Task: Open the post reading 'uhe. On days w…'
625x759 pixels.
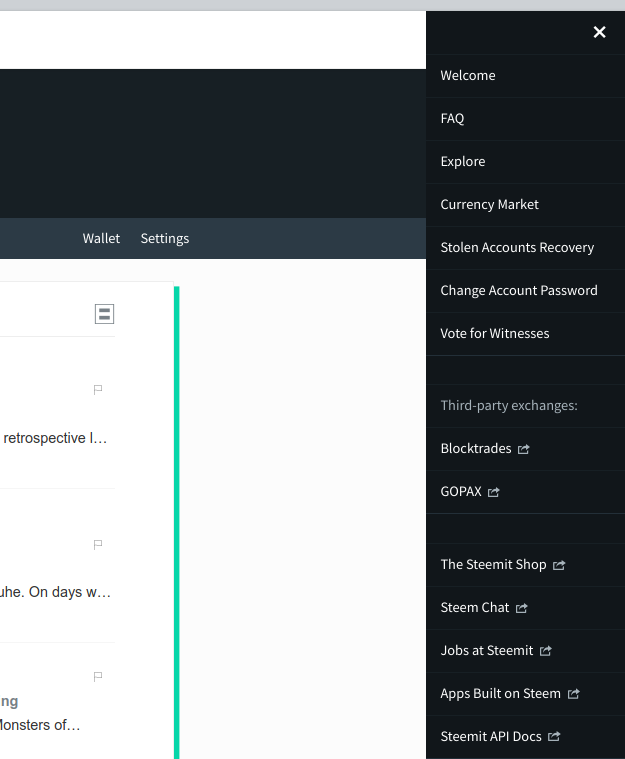Action: point(55,592)
